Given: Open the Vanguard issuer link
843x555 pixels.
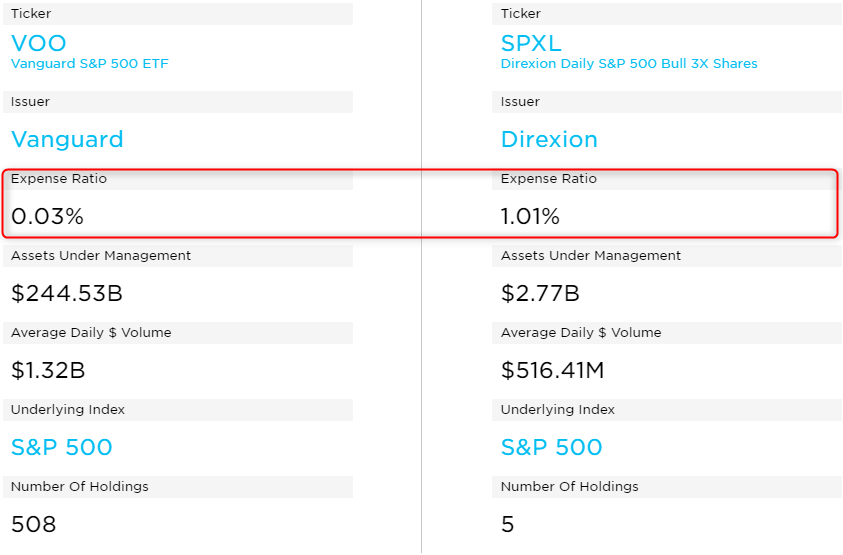Looking at the screenshot, I should point(67,139).
